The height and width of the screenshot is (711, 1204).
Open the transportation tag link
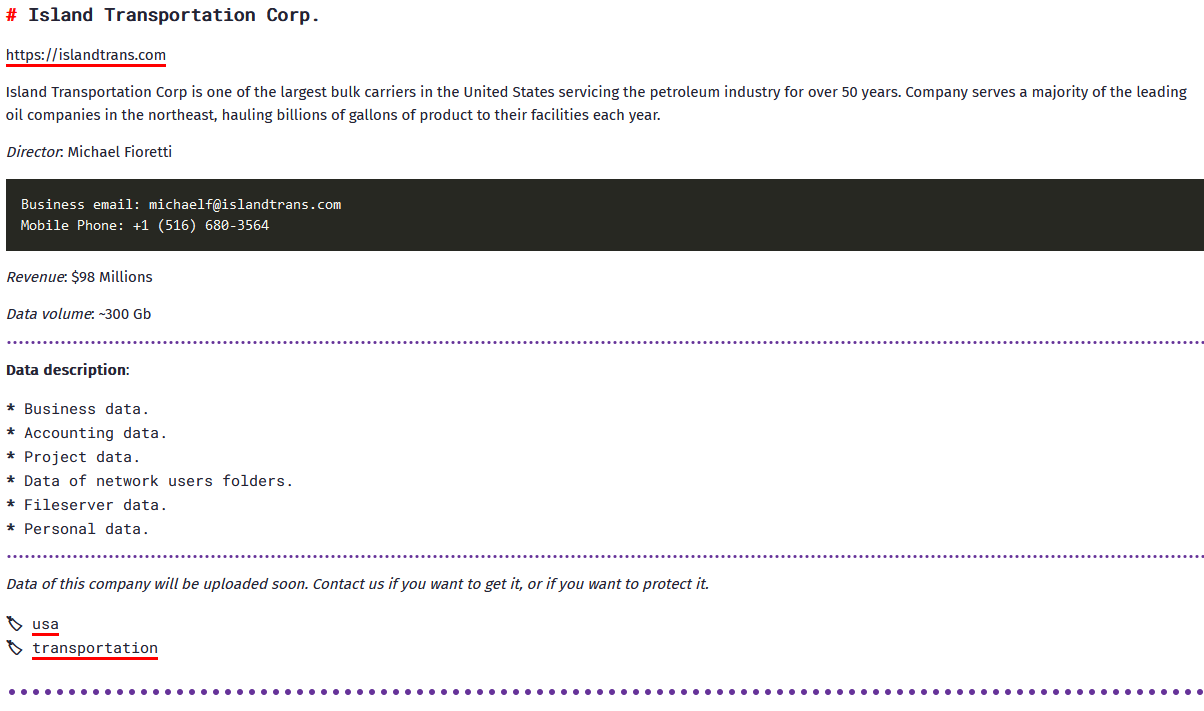pyautogui.click(x=95, y=648)
